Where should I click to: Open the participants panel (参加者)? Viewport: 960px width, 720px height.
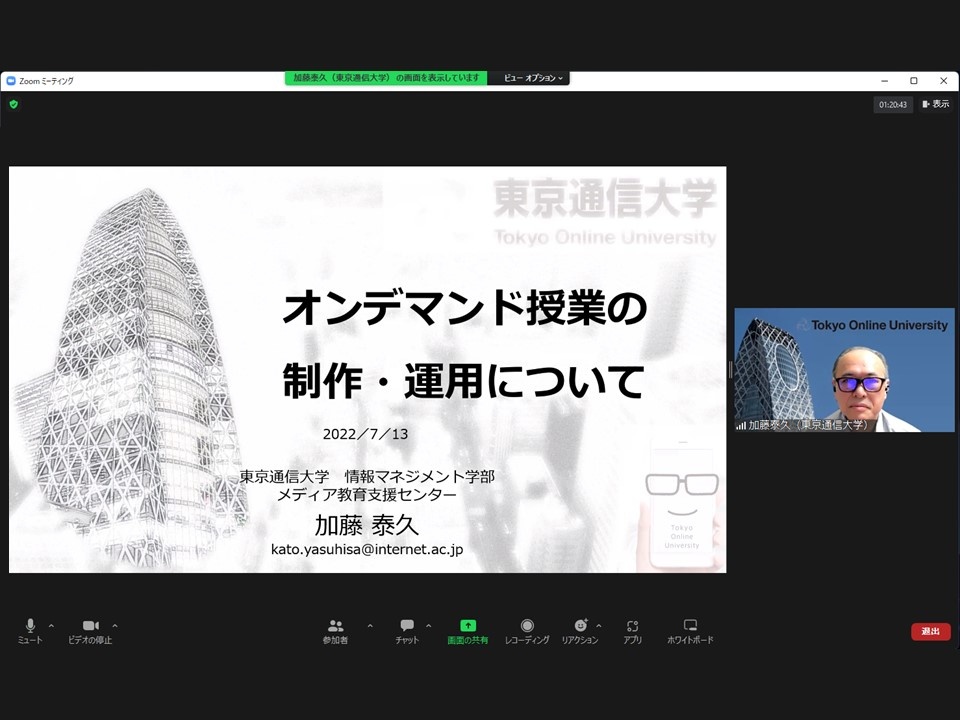(336, 631)
